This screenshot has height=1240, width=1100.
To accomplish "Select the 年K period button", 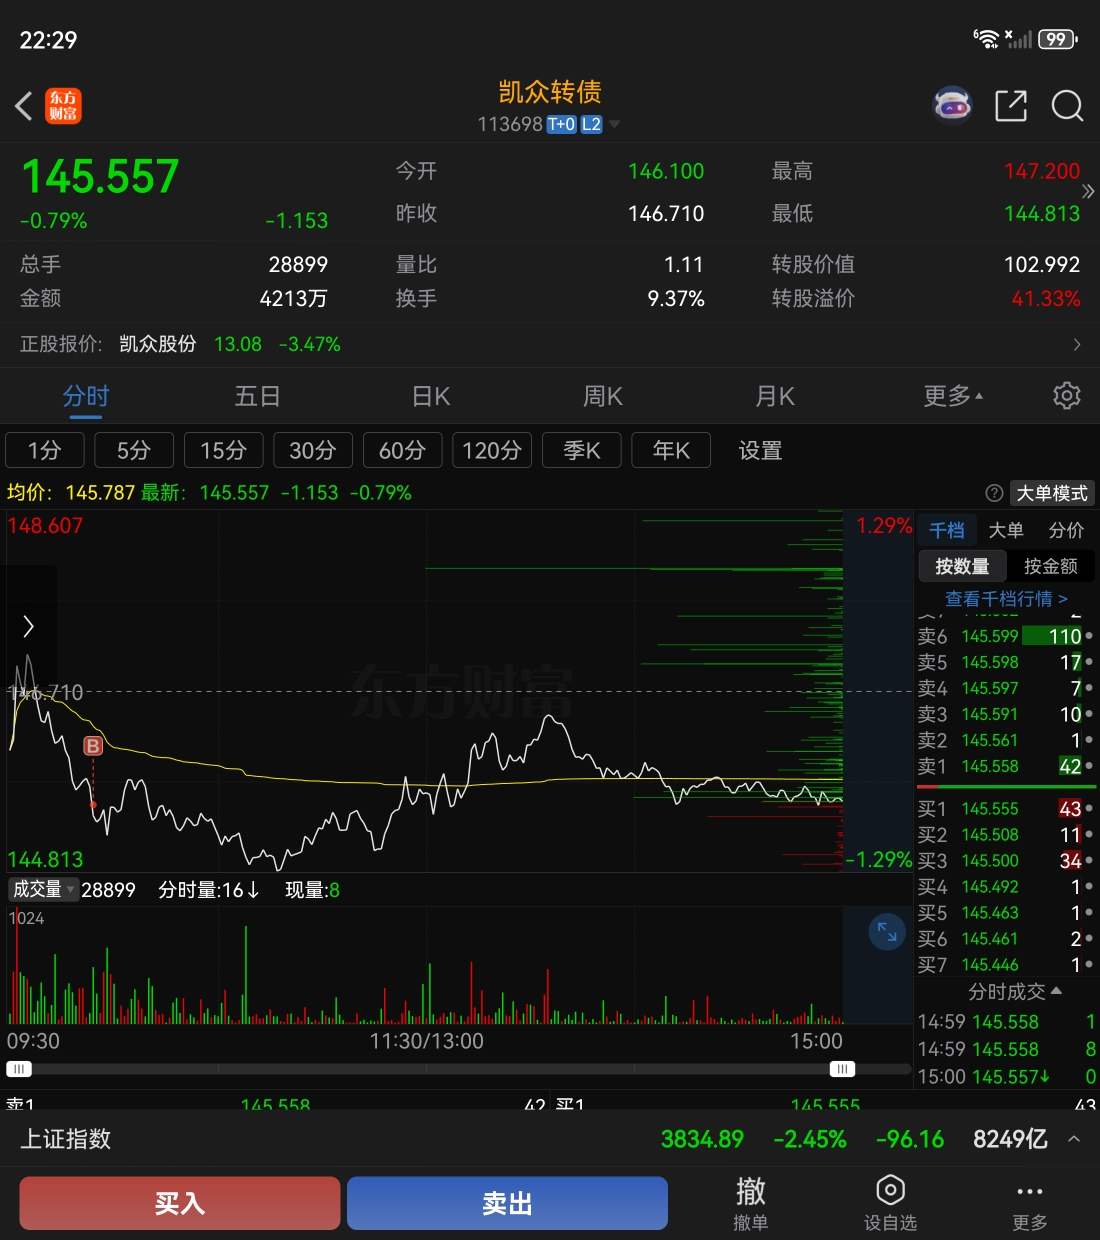I will (671, 450).
